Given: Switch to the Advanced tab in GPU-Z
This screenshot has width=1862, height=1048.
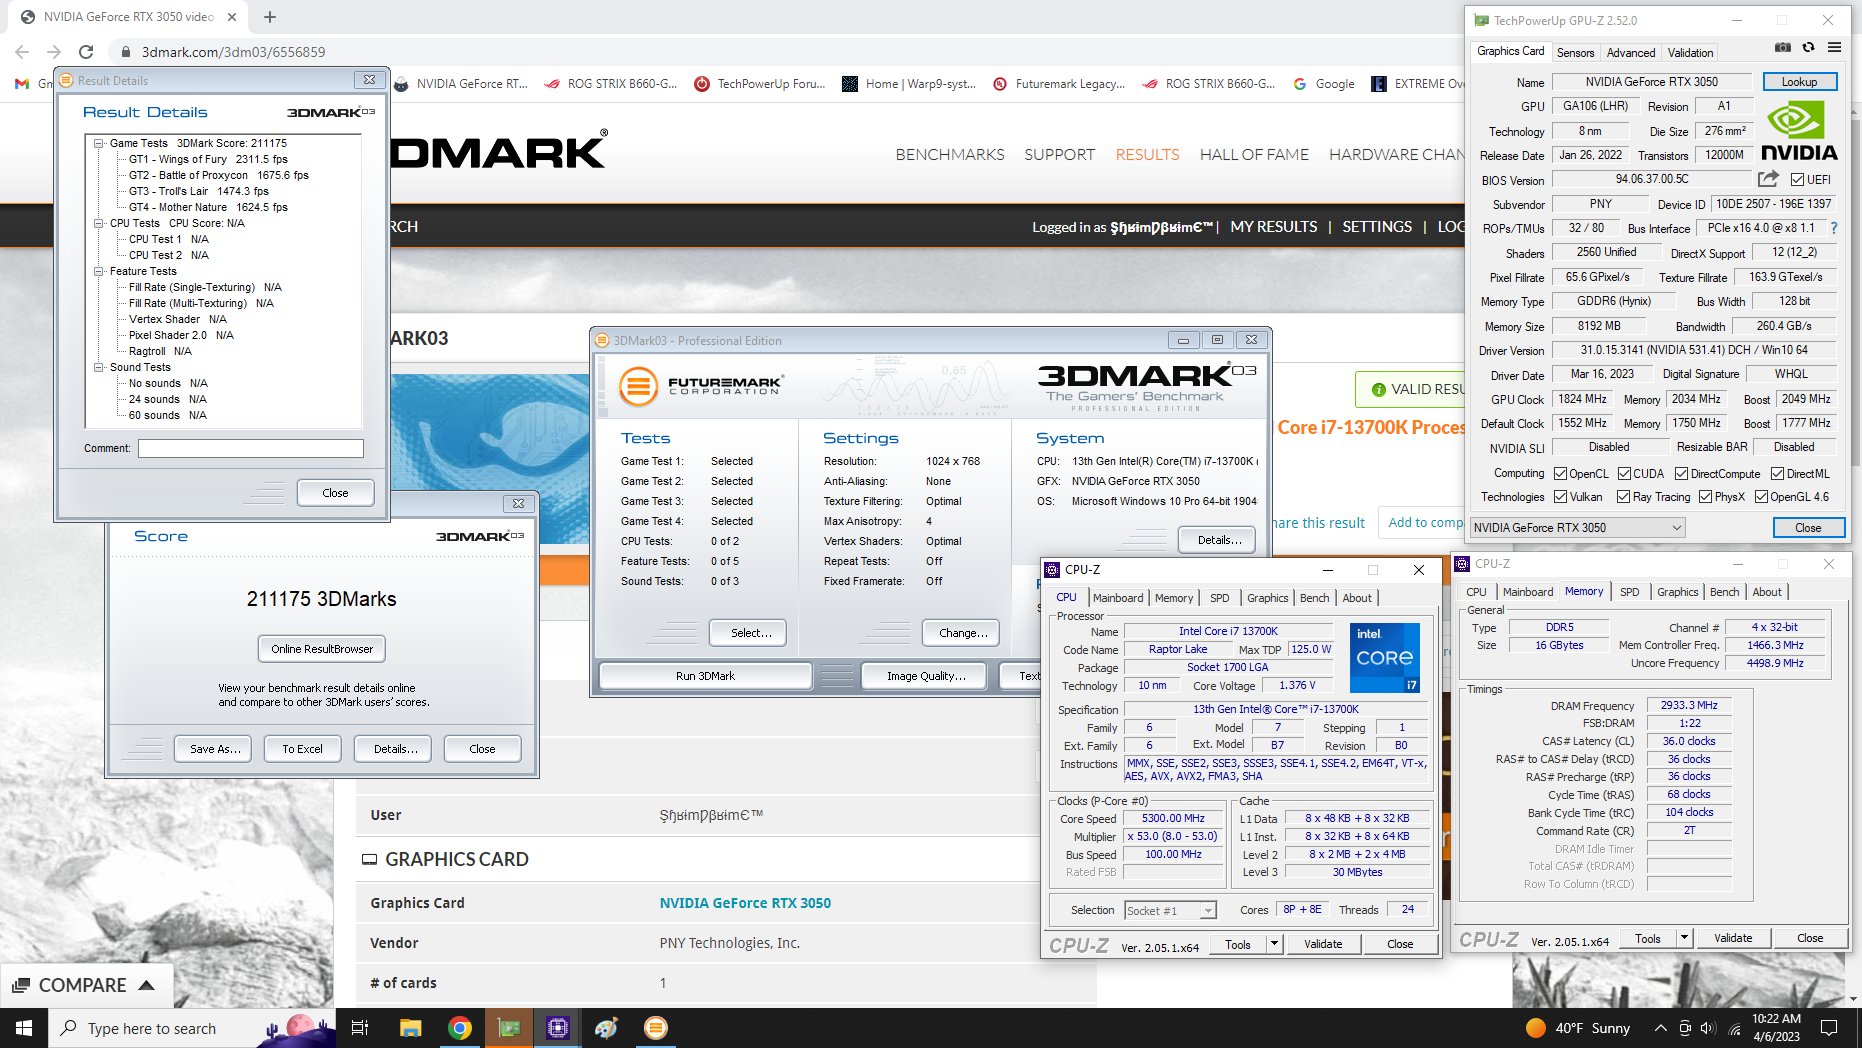Looking at the screenshot, I should pos(1631,52).
